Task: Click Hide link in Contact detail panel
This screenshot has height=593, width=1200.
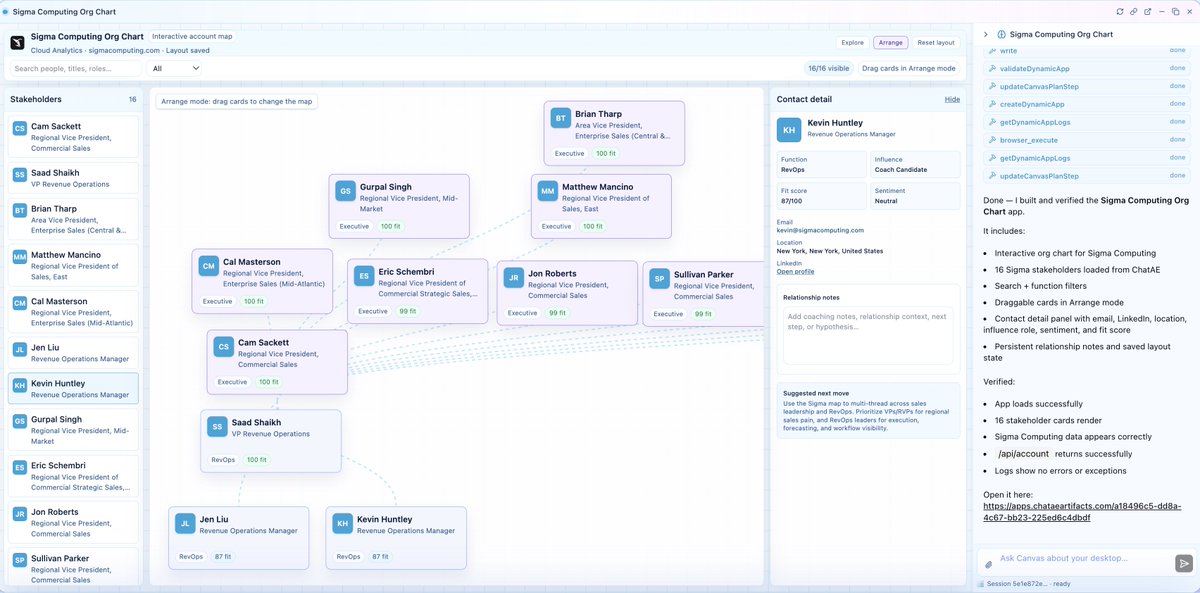Action: point(952,99)
